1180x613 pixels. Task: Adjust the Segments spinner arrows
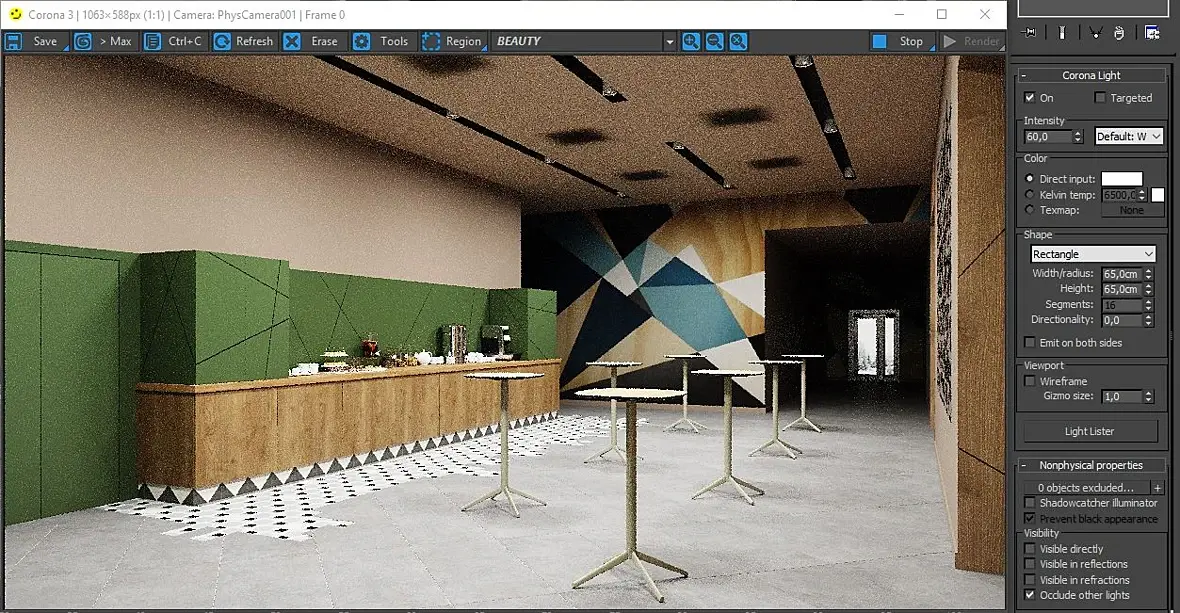point(1148,305)
